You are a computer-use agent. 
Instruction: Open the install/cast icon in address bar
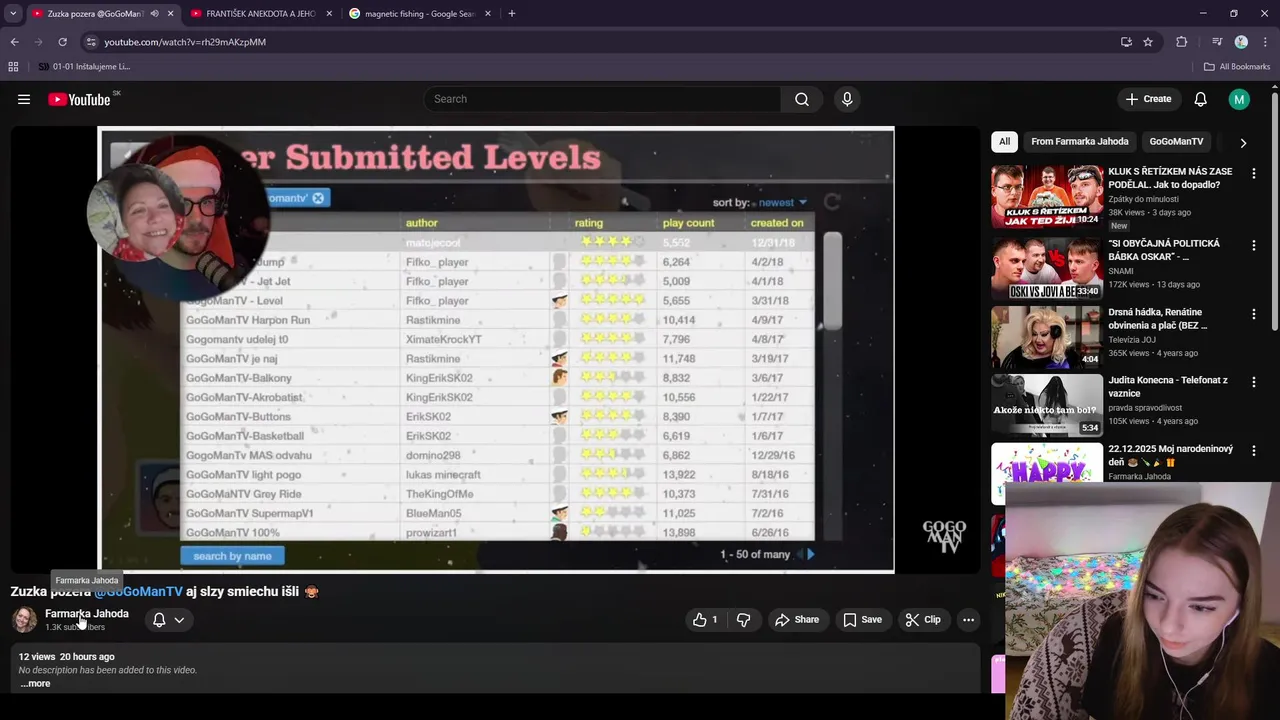click(x=1126, y=42)
